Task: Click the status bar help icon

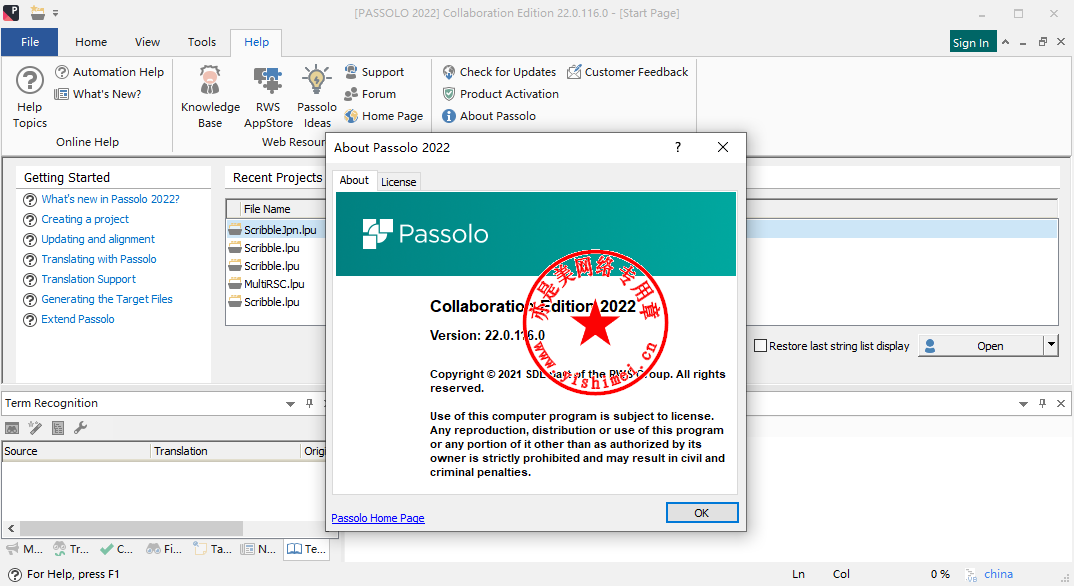Action: click(x=14, y=574)
